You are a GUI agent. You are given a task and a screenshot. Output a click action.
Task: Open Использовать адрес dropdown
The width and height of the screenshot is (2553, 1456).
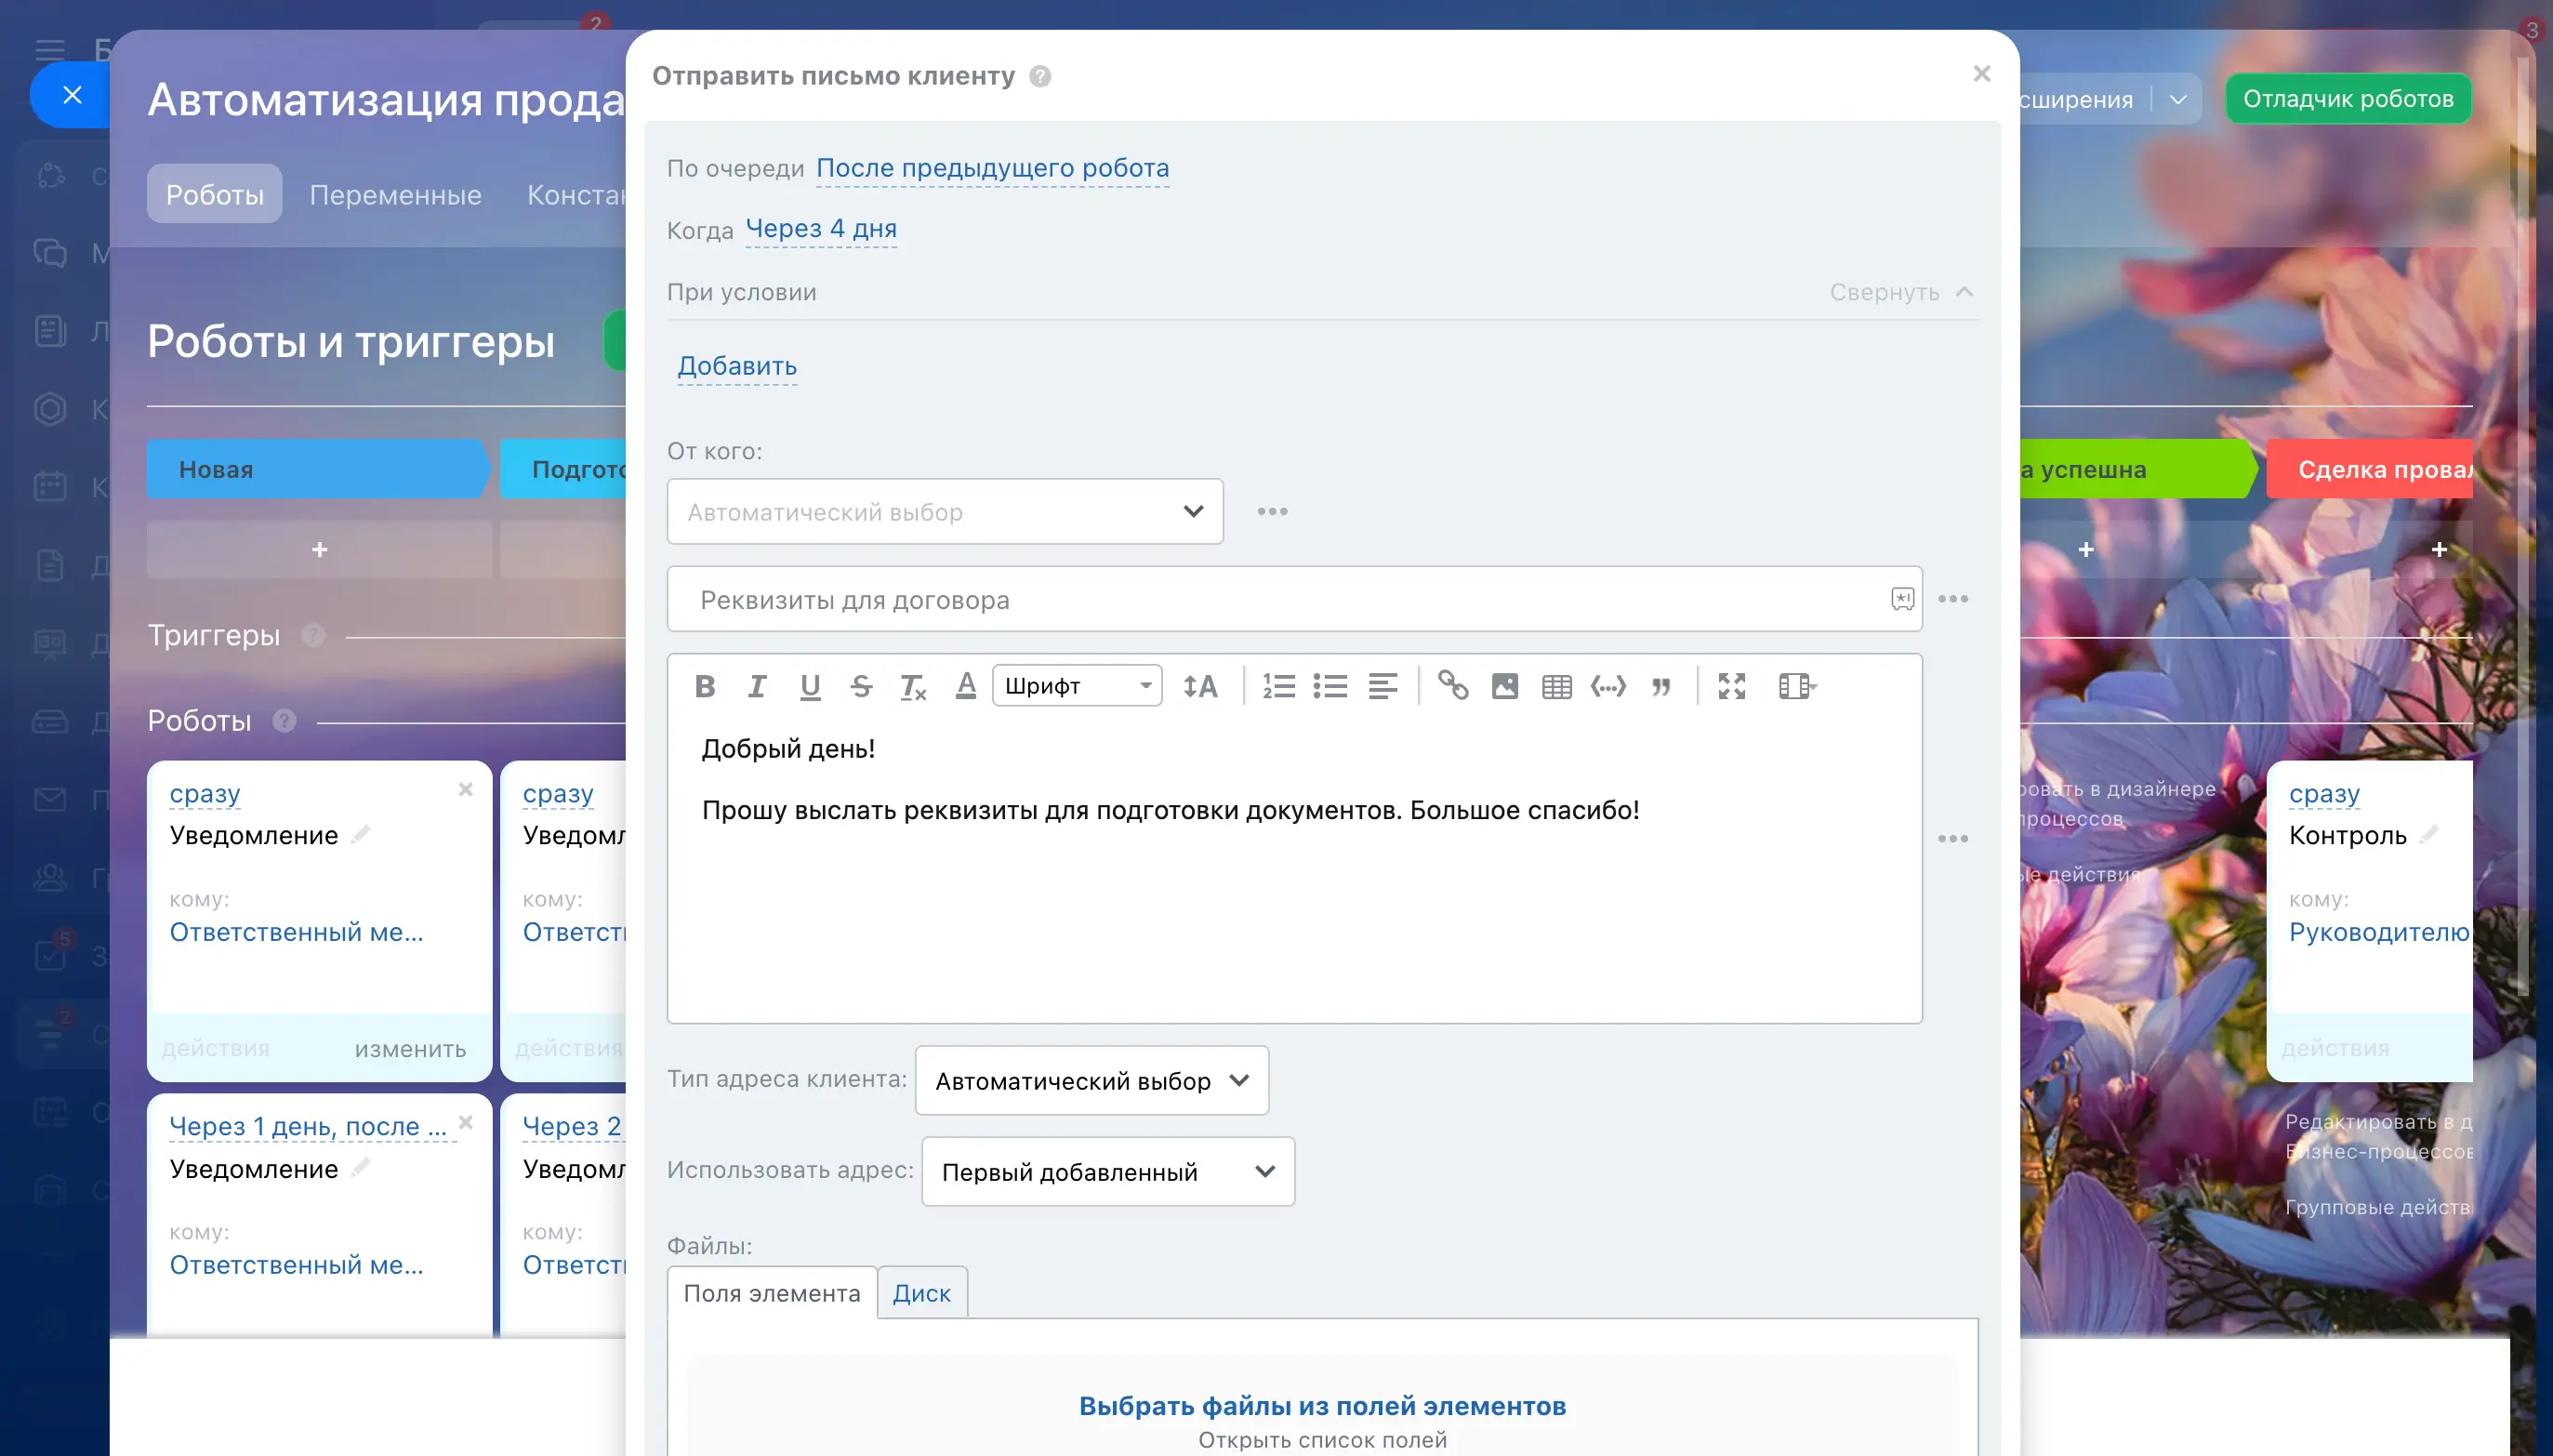tap(1107, 1171)
